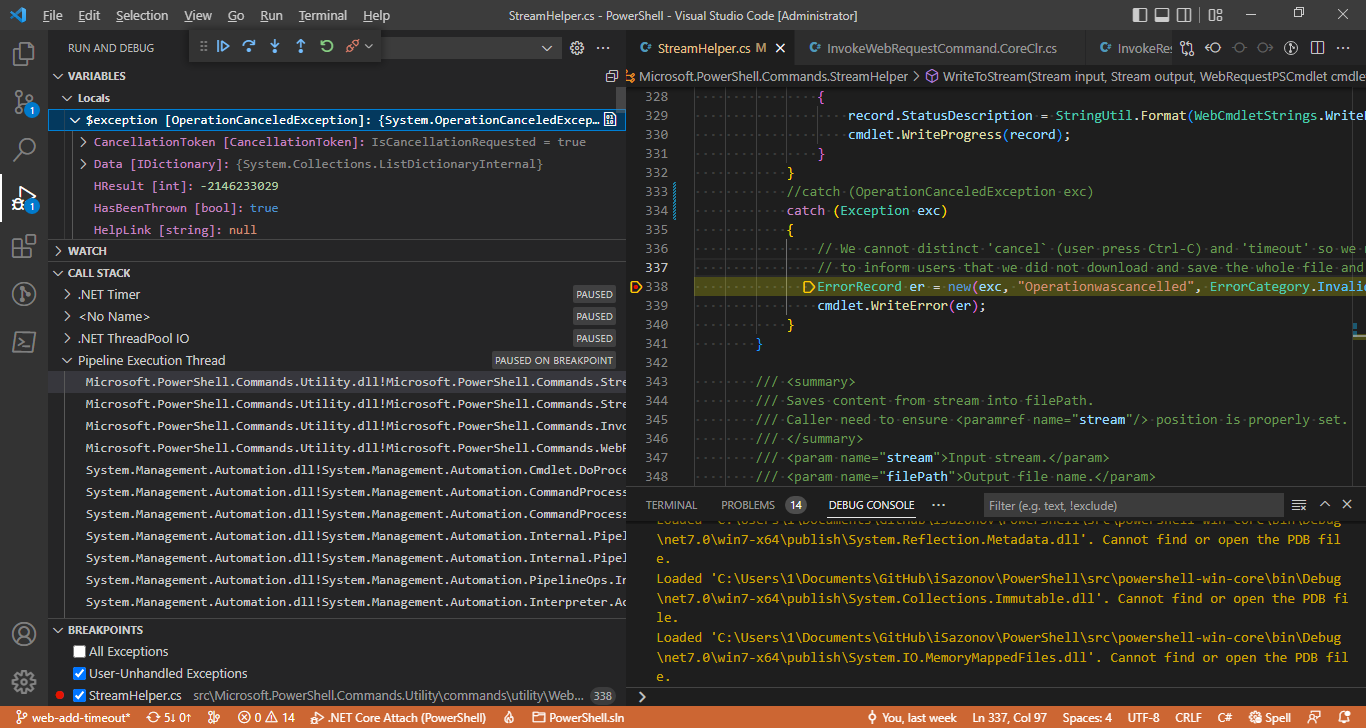Click the Step Into debug icon

coord(275,46)
